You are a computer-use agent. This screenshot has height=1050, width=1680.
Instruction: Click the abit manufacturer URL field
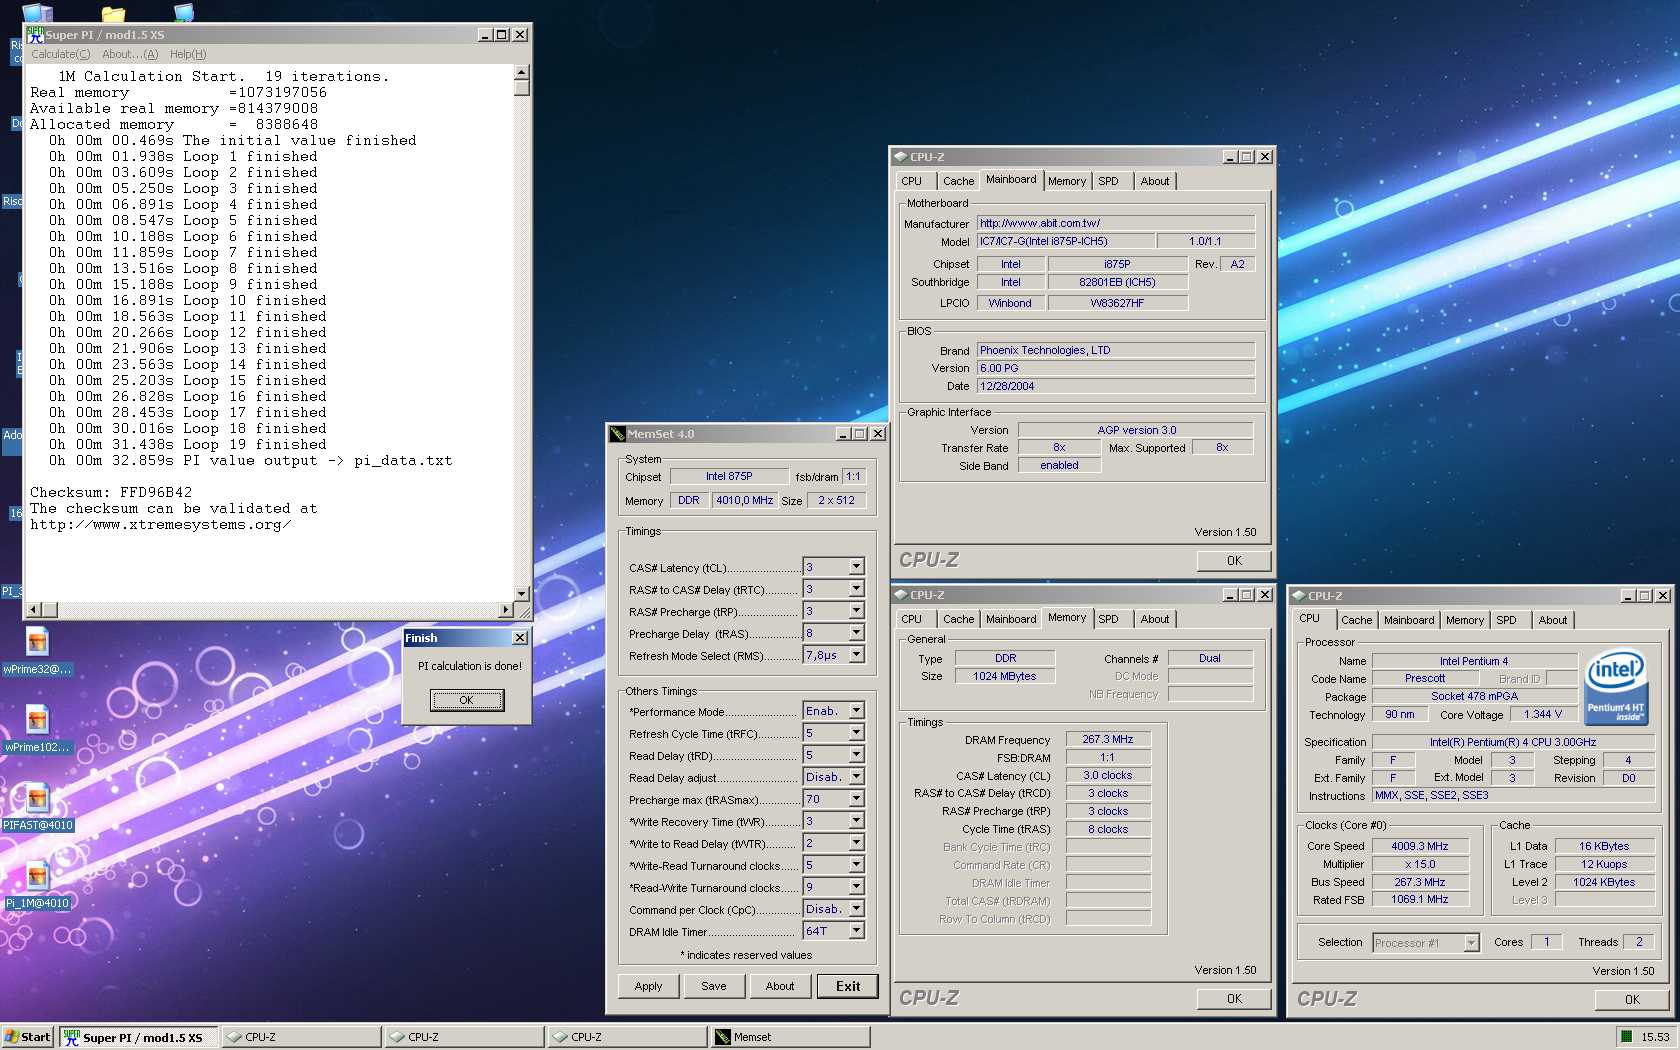pos(1116,223)
